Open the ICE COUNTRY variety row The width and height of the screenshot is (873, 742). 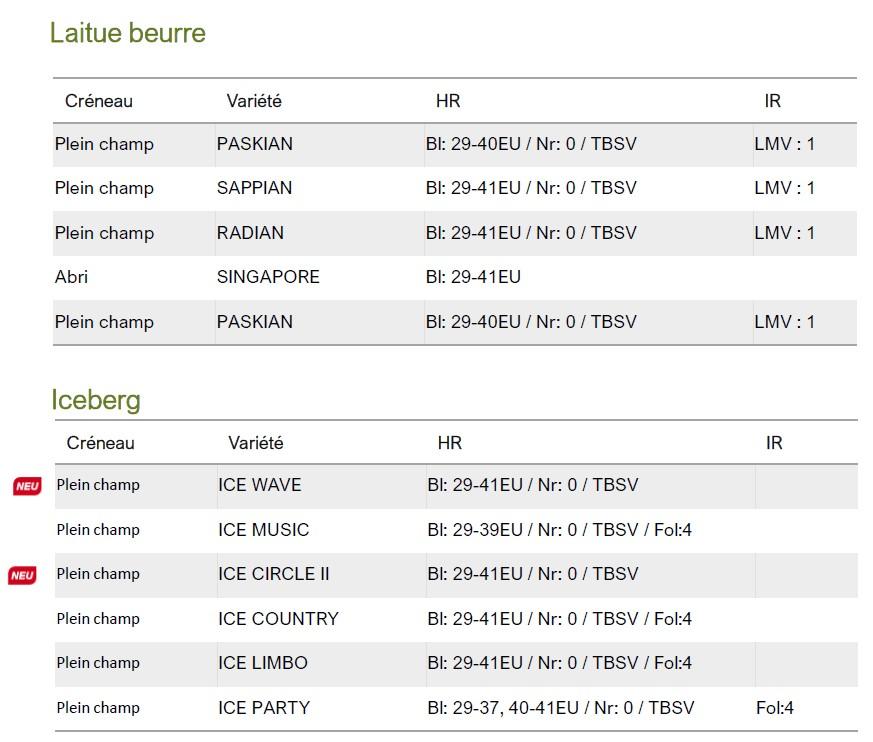point(456,618)
